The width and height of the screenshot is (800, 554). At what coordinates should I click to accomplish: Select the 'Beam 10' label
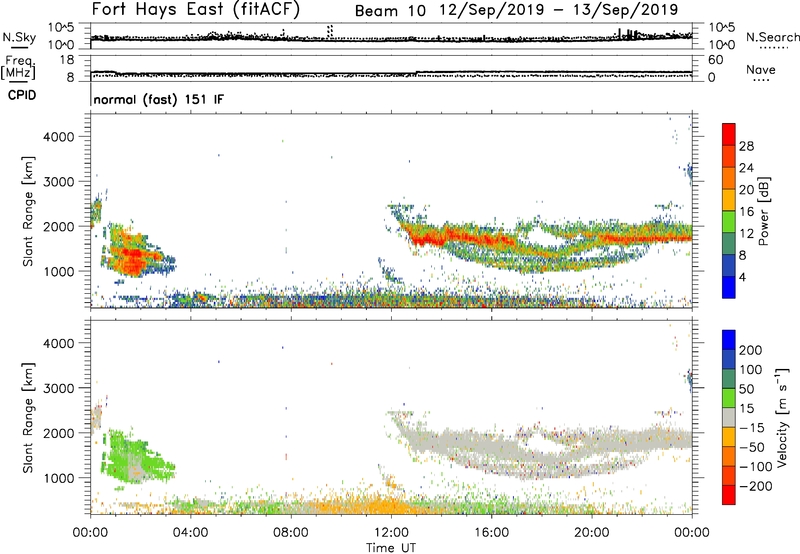[x=390, y=11]
